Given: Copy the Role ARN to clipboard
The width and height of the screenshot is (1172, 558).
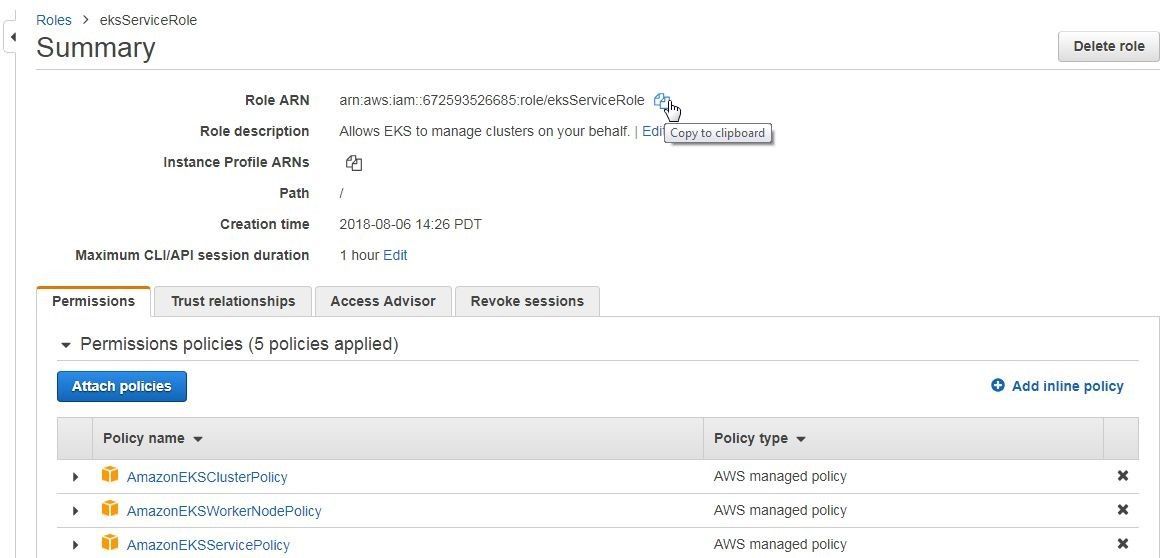Looking at the screenshot, I should [661, 100].
